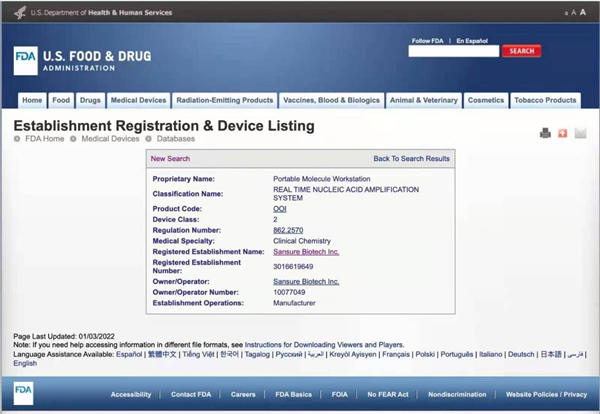Follow the regulation number 862.2570 link
Image resolution: width=600 pixels, height=414 pixels.
(x=289, y=230)
